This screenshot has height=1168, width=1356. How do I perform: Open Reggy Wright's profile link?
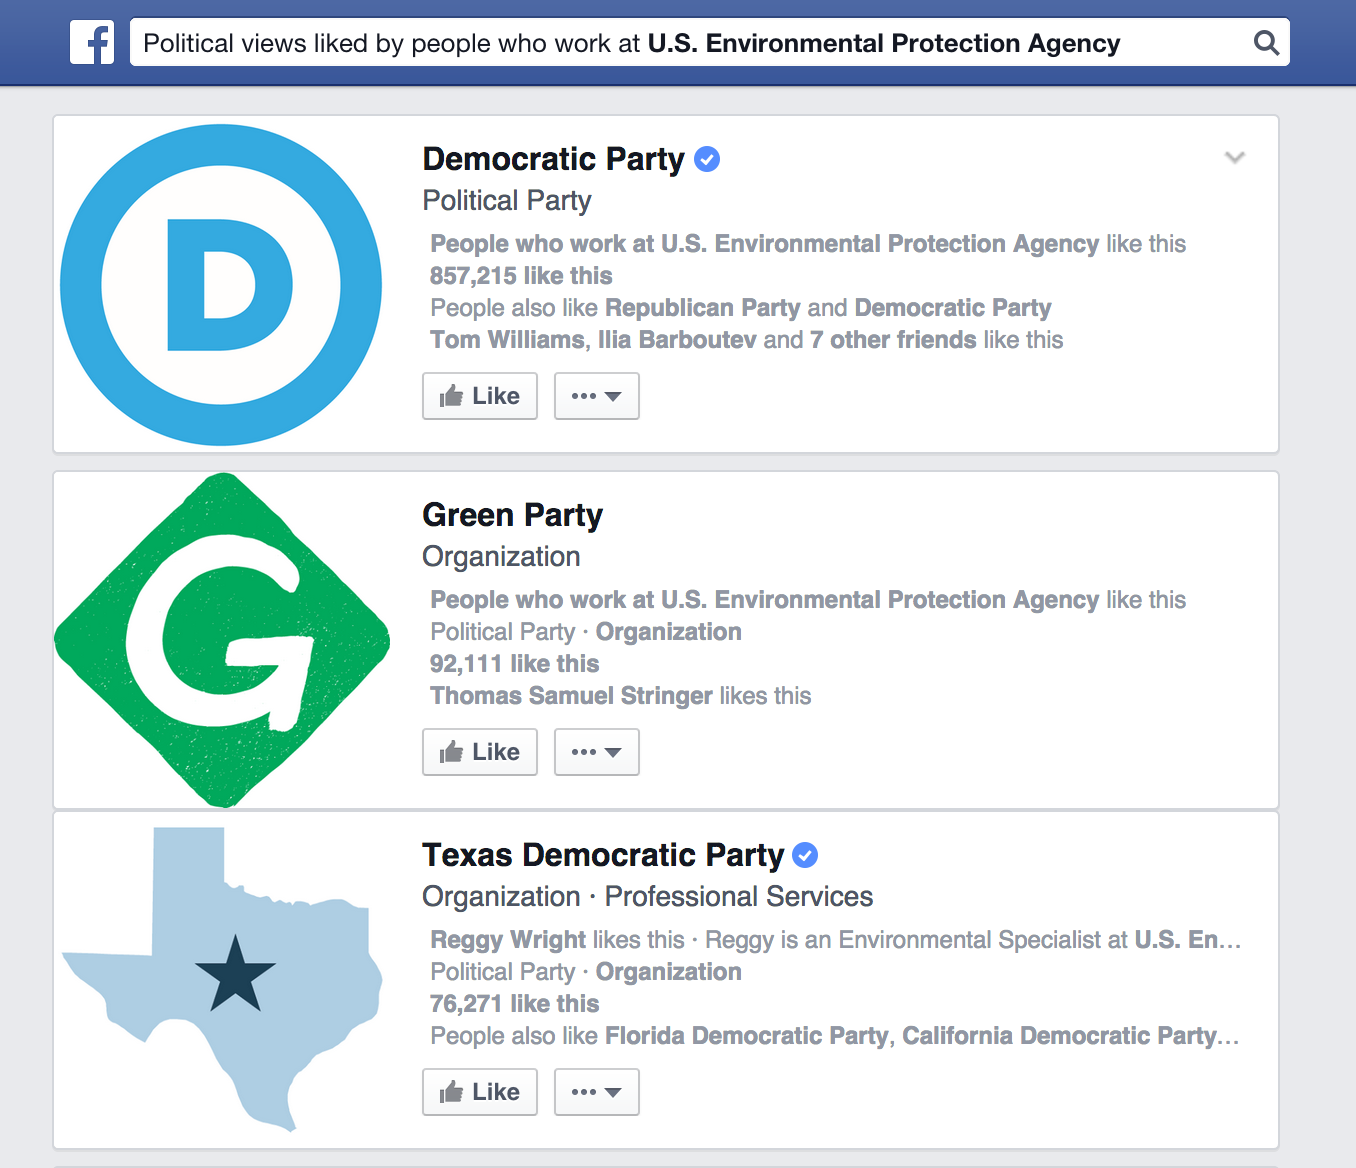click(x=508, y=940)
